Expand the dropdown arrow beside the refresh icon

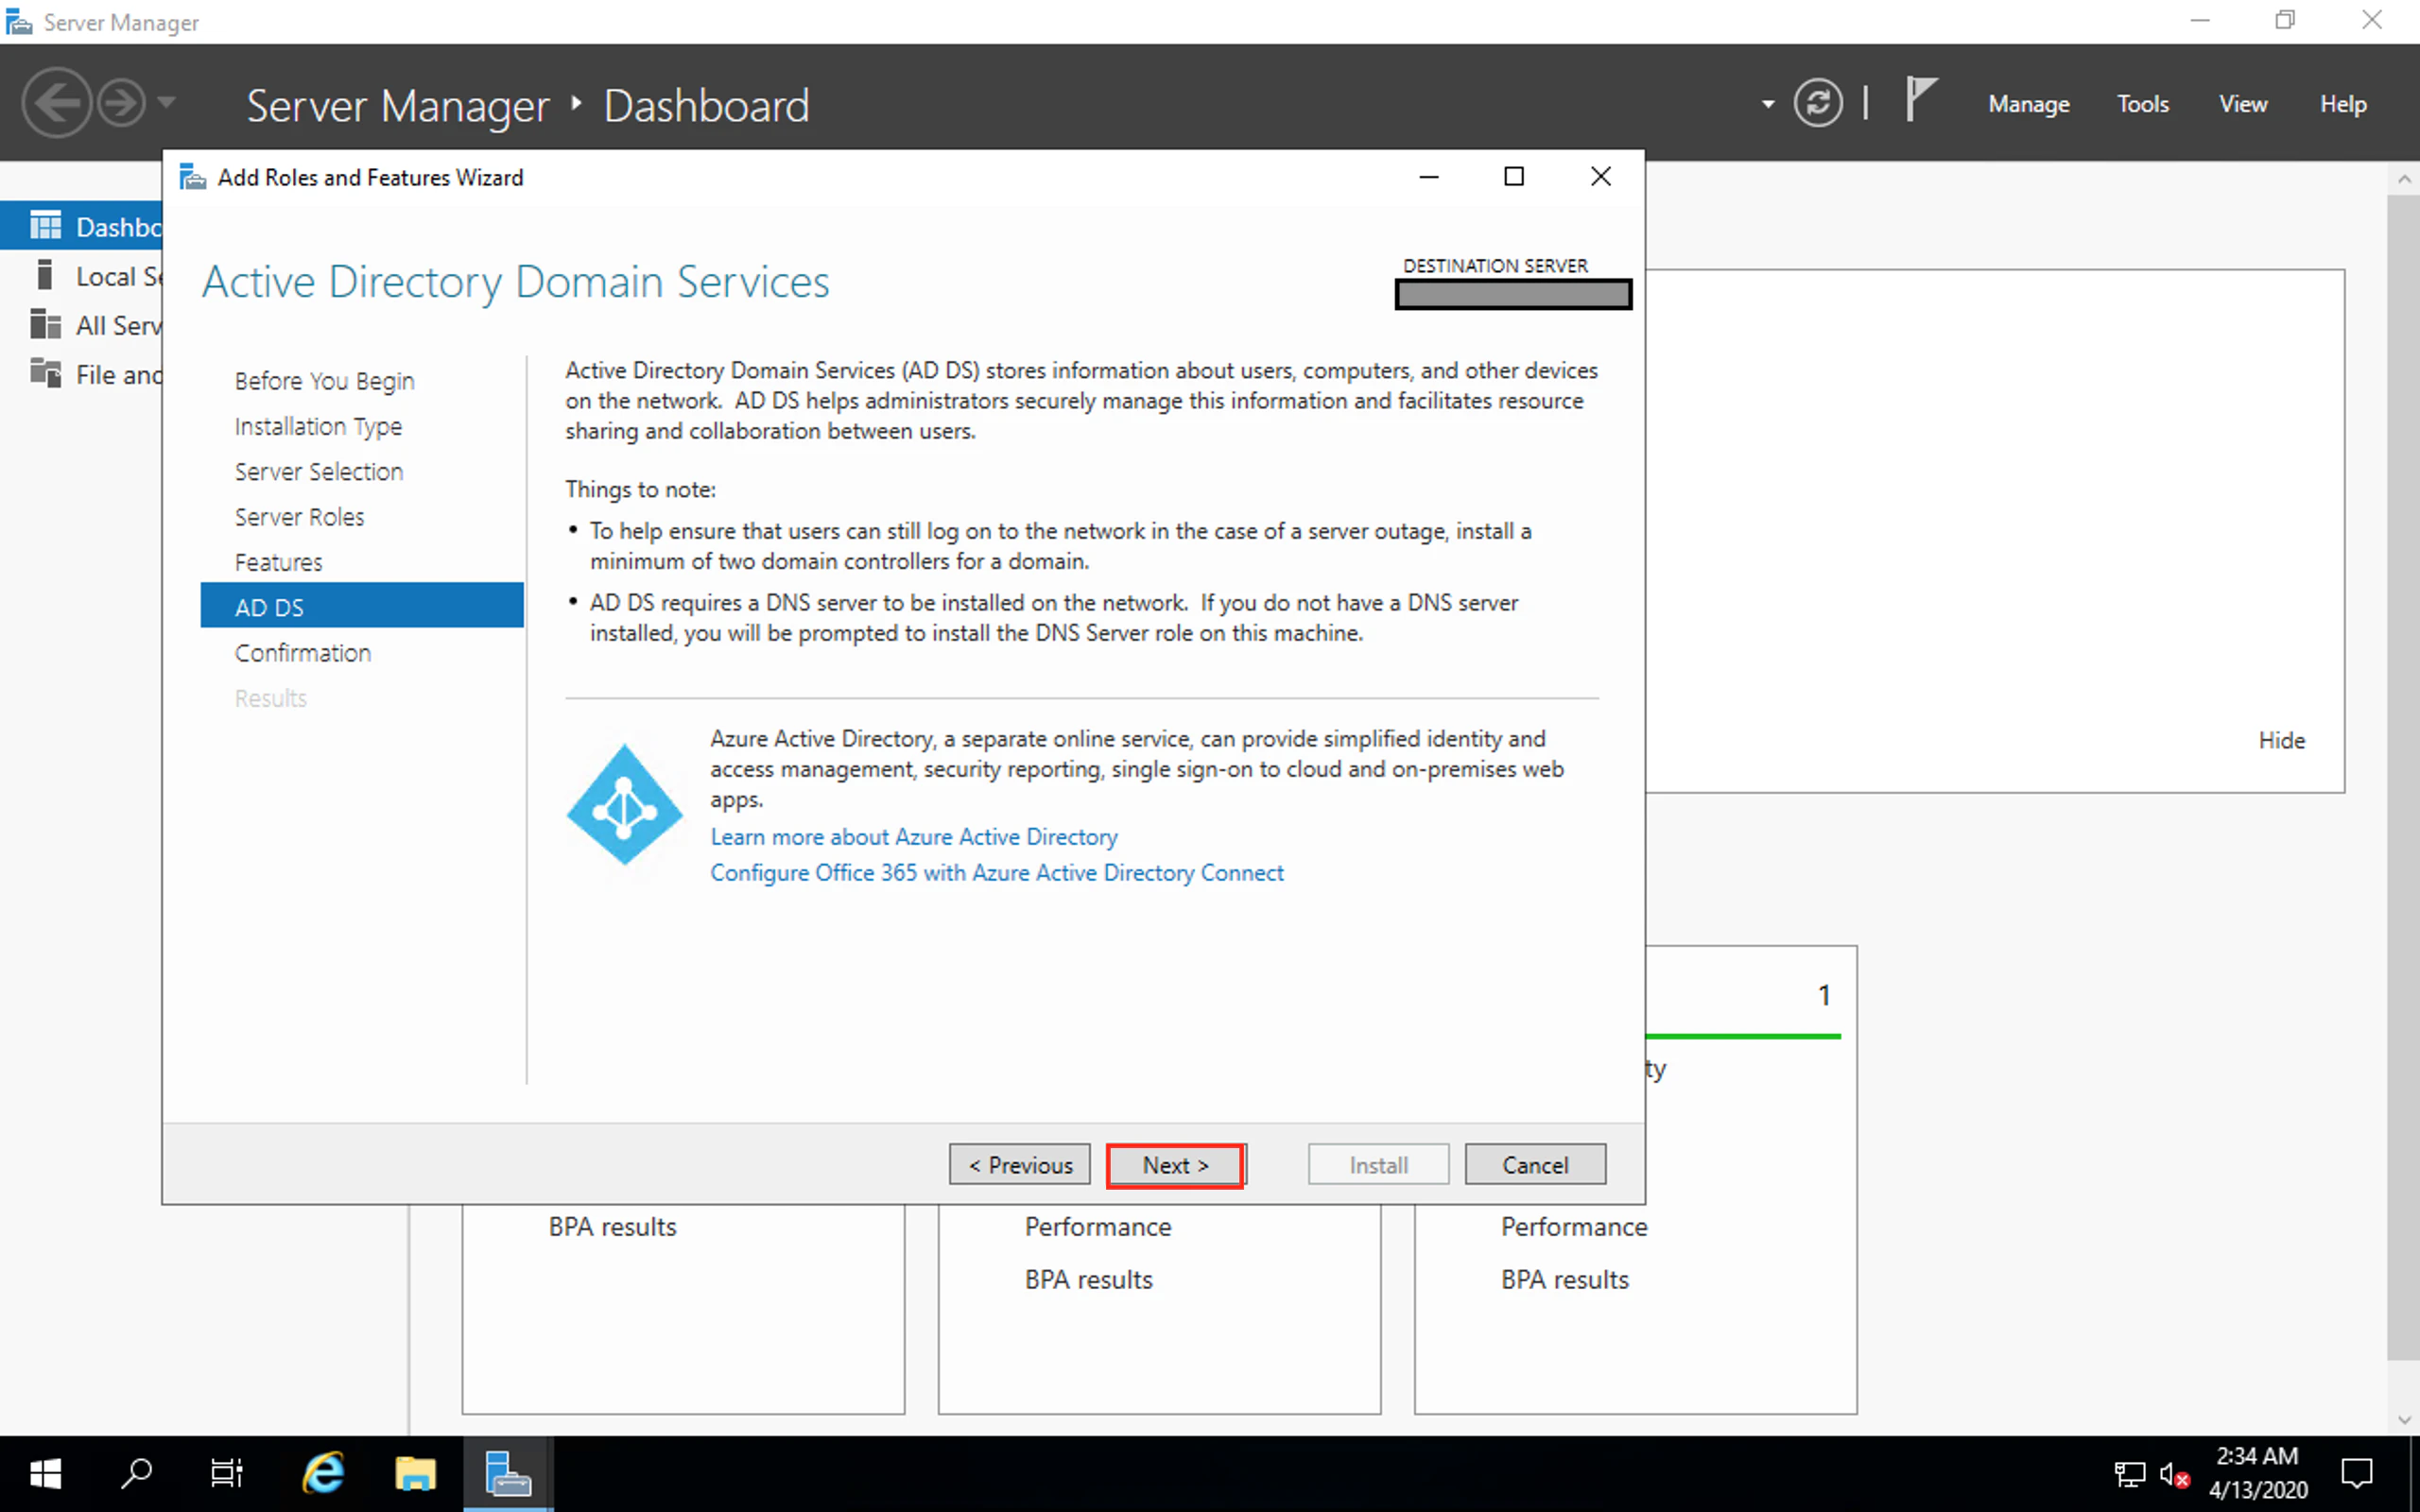(x=1768, y=104)
